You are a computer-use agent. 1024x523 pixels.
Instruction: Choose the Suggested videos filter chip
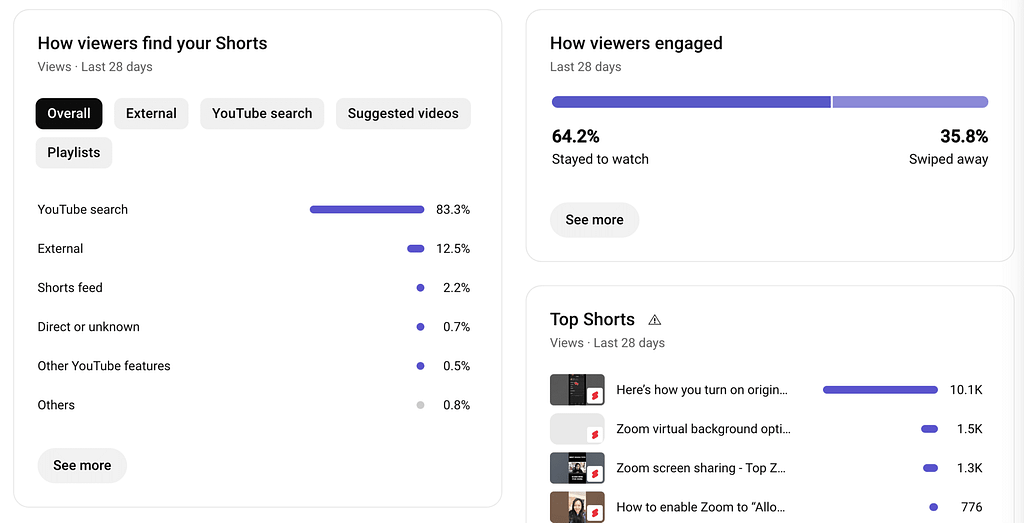[x=403, y=114]
